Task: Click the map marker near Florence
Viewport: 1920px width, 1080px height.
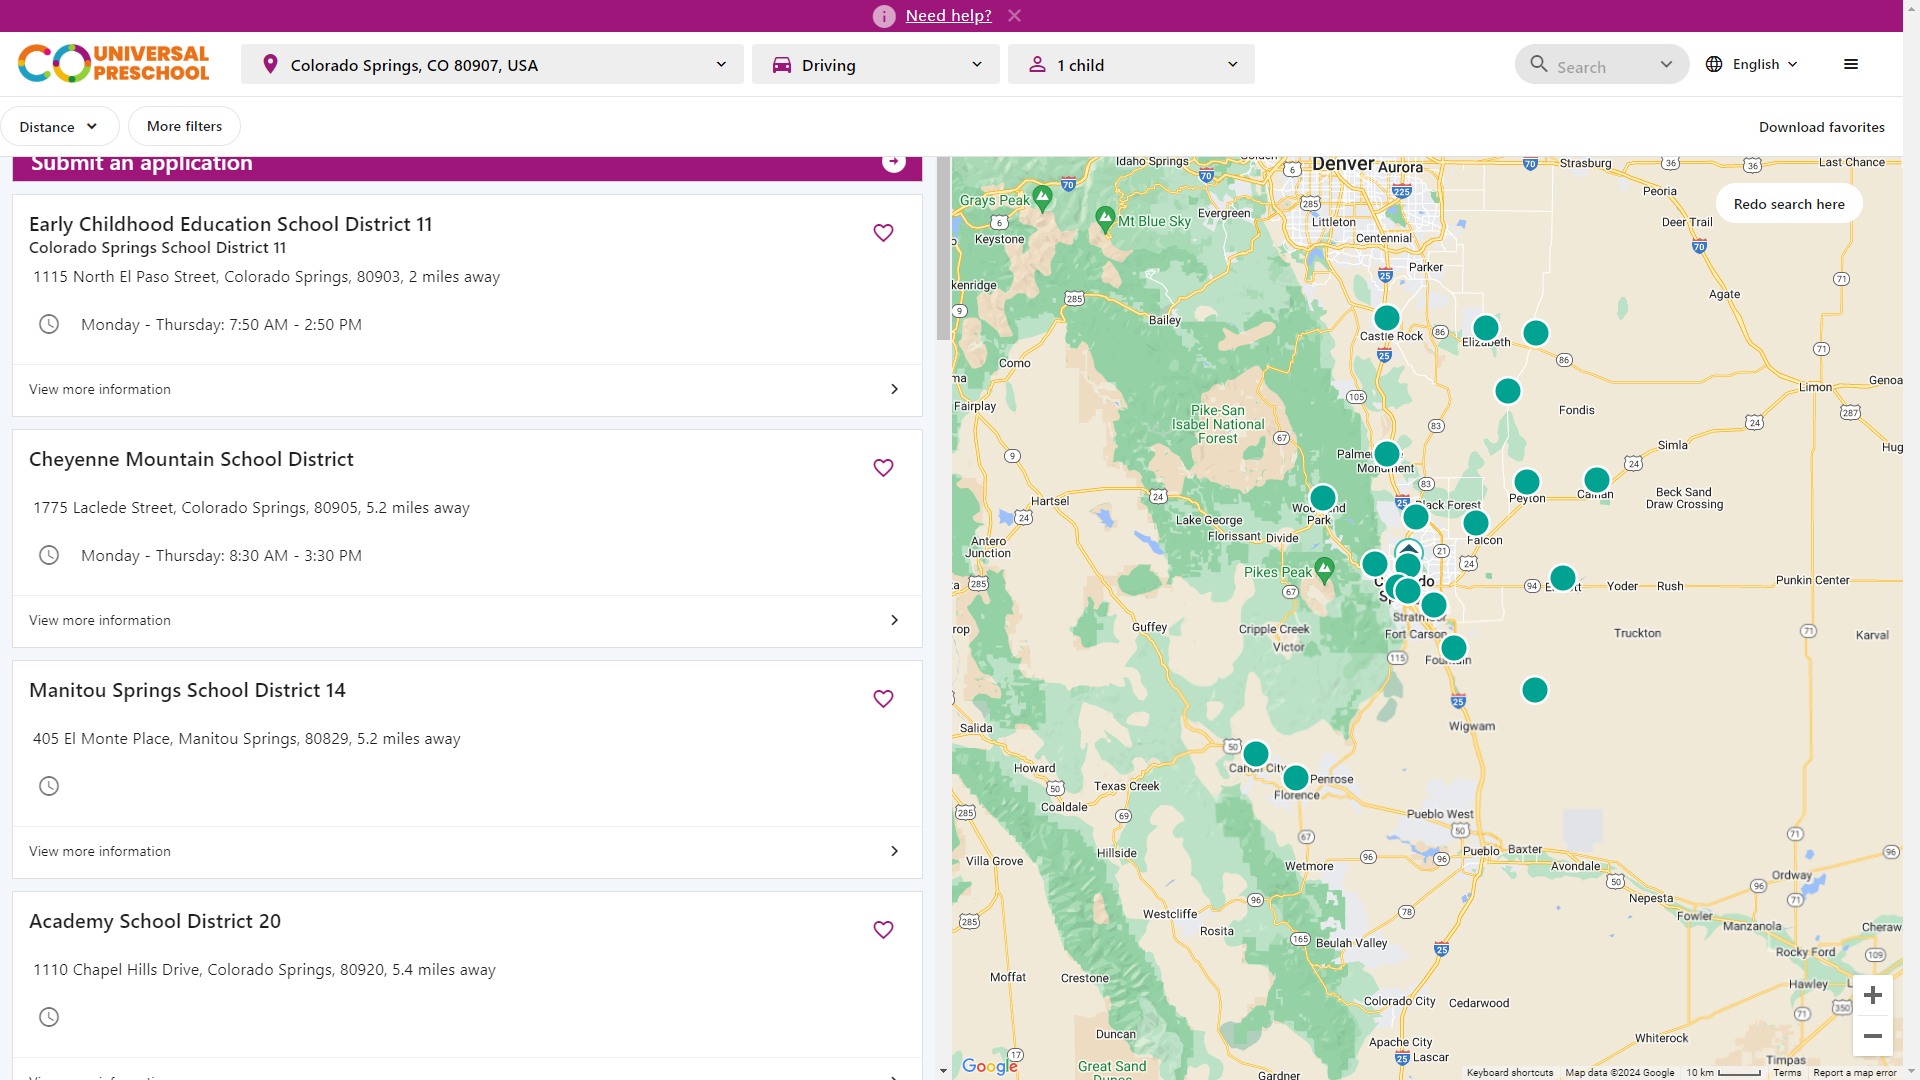Action: [x=1295, y=777]
